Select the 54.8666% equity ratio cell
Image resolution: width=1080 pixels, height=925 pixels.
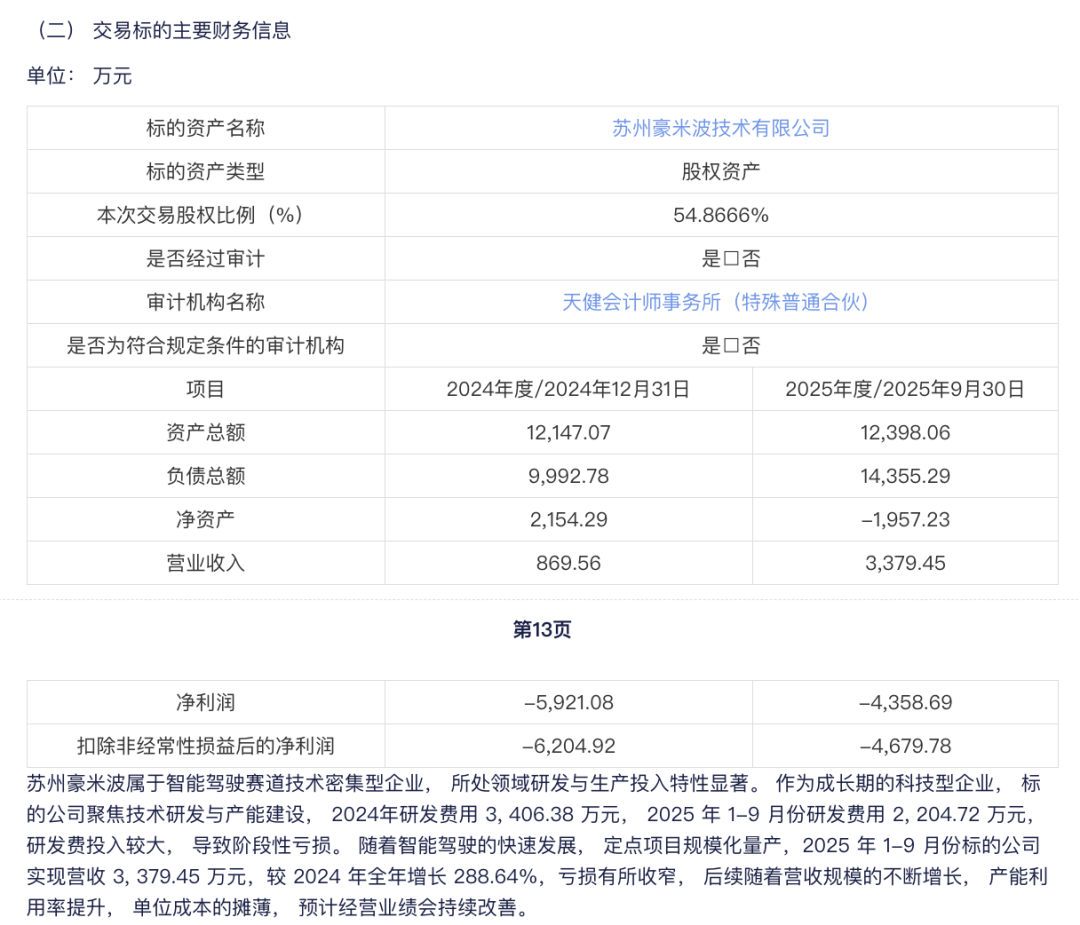coord(720,215)
